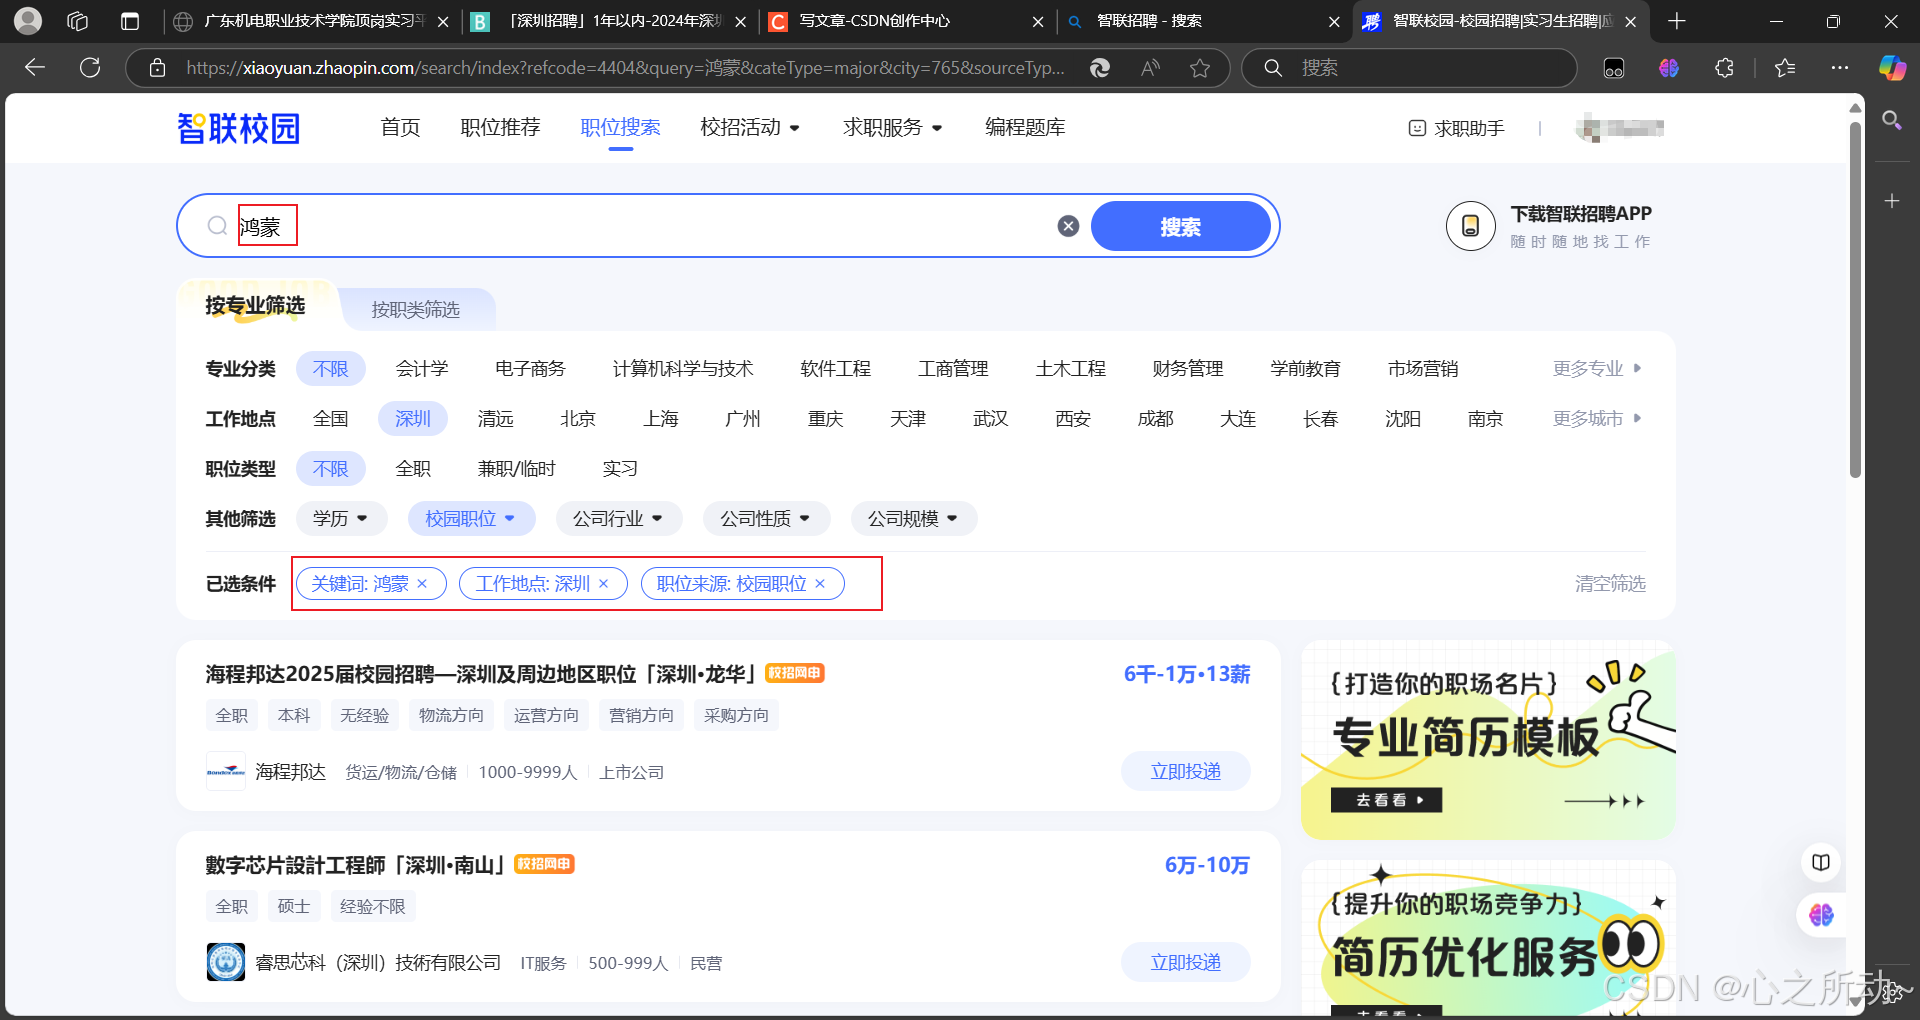Open 求职助手 link

pyautogui.click(x=1456, y=128)
